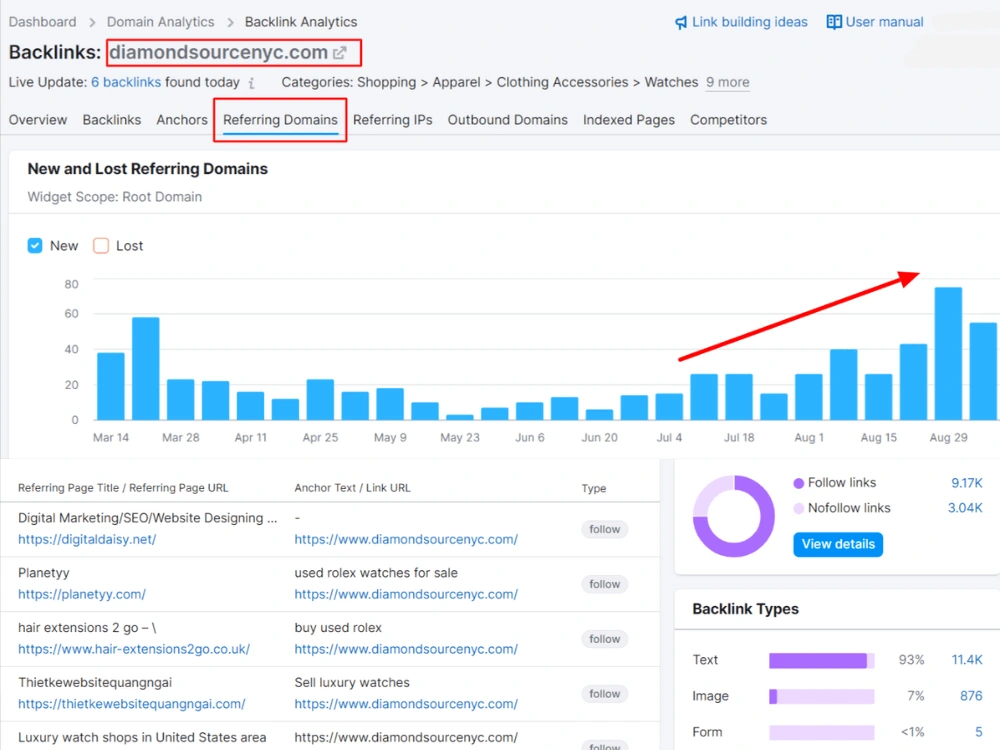The image size is (1000, 750).
Task: Select the Anchors tab
Action: pos(182,120)
